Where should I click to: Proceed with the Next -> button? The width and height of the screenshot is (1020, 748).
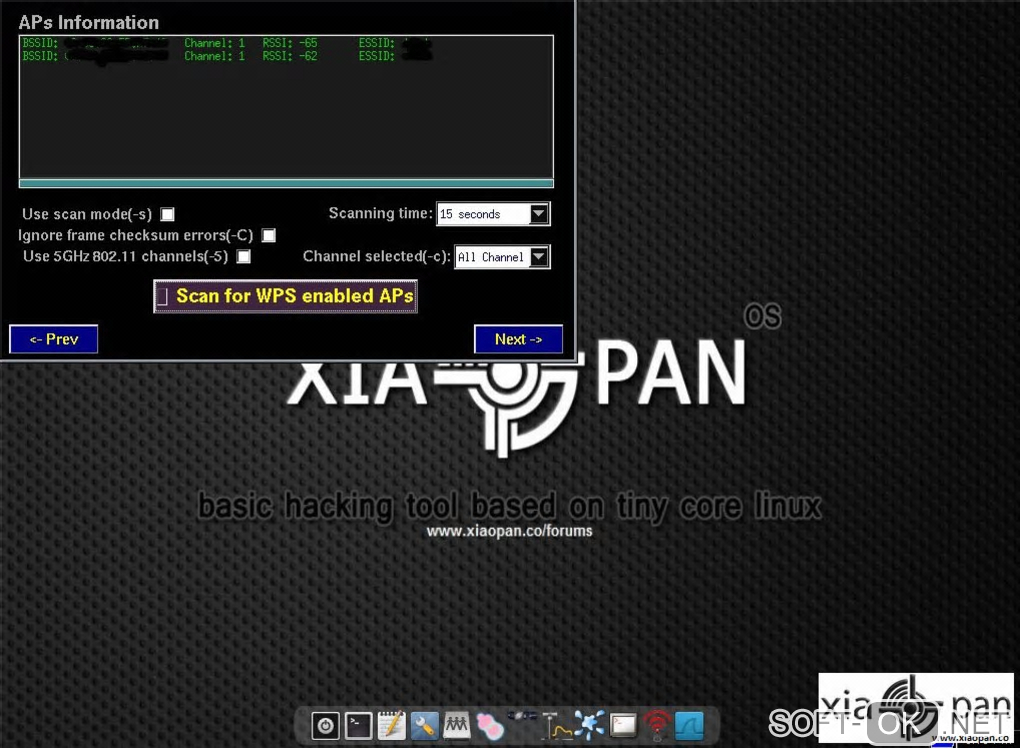pyautogui.click(x=518, y=339)
